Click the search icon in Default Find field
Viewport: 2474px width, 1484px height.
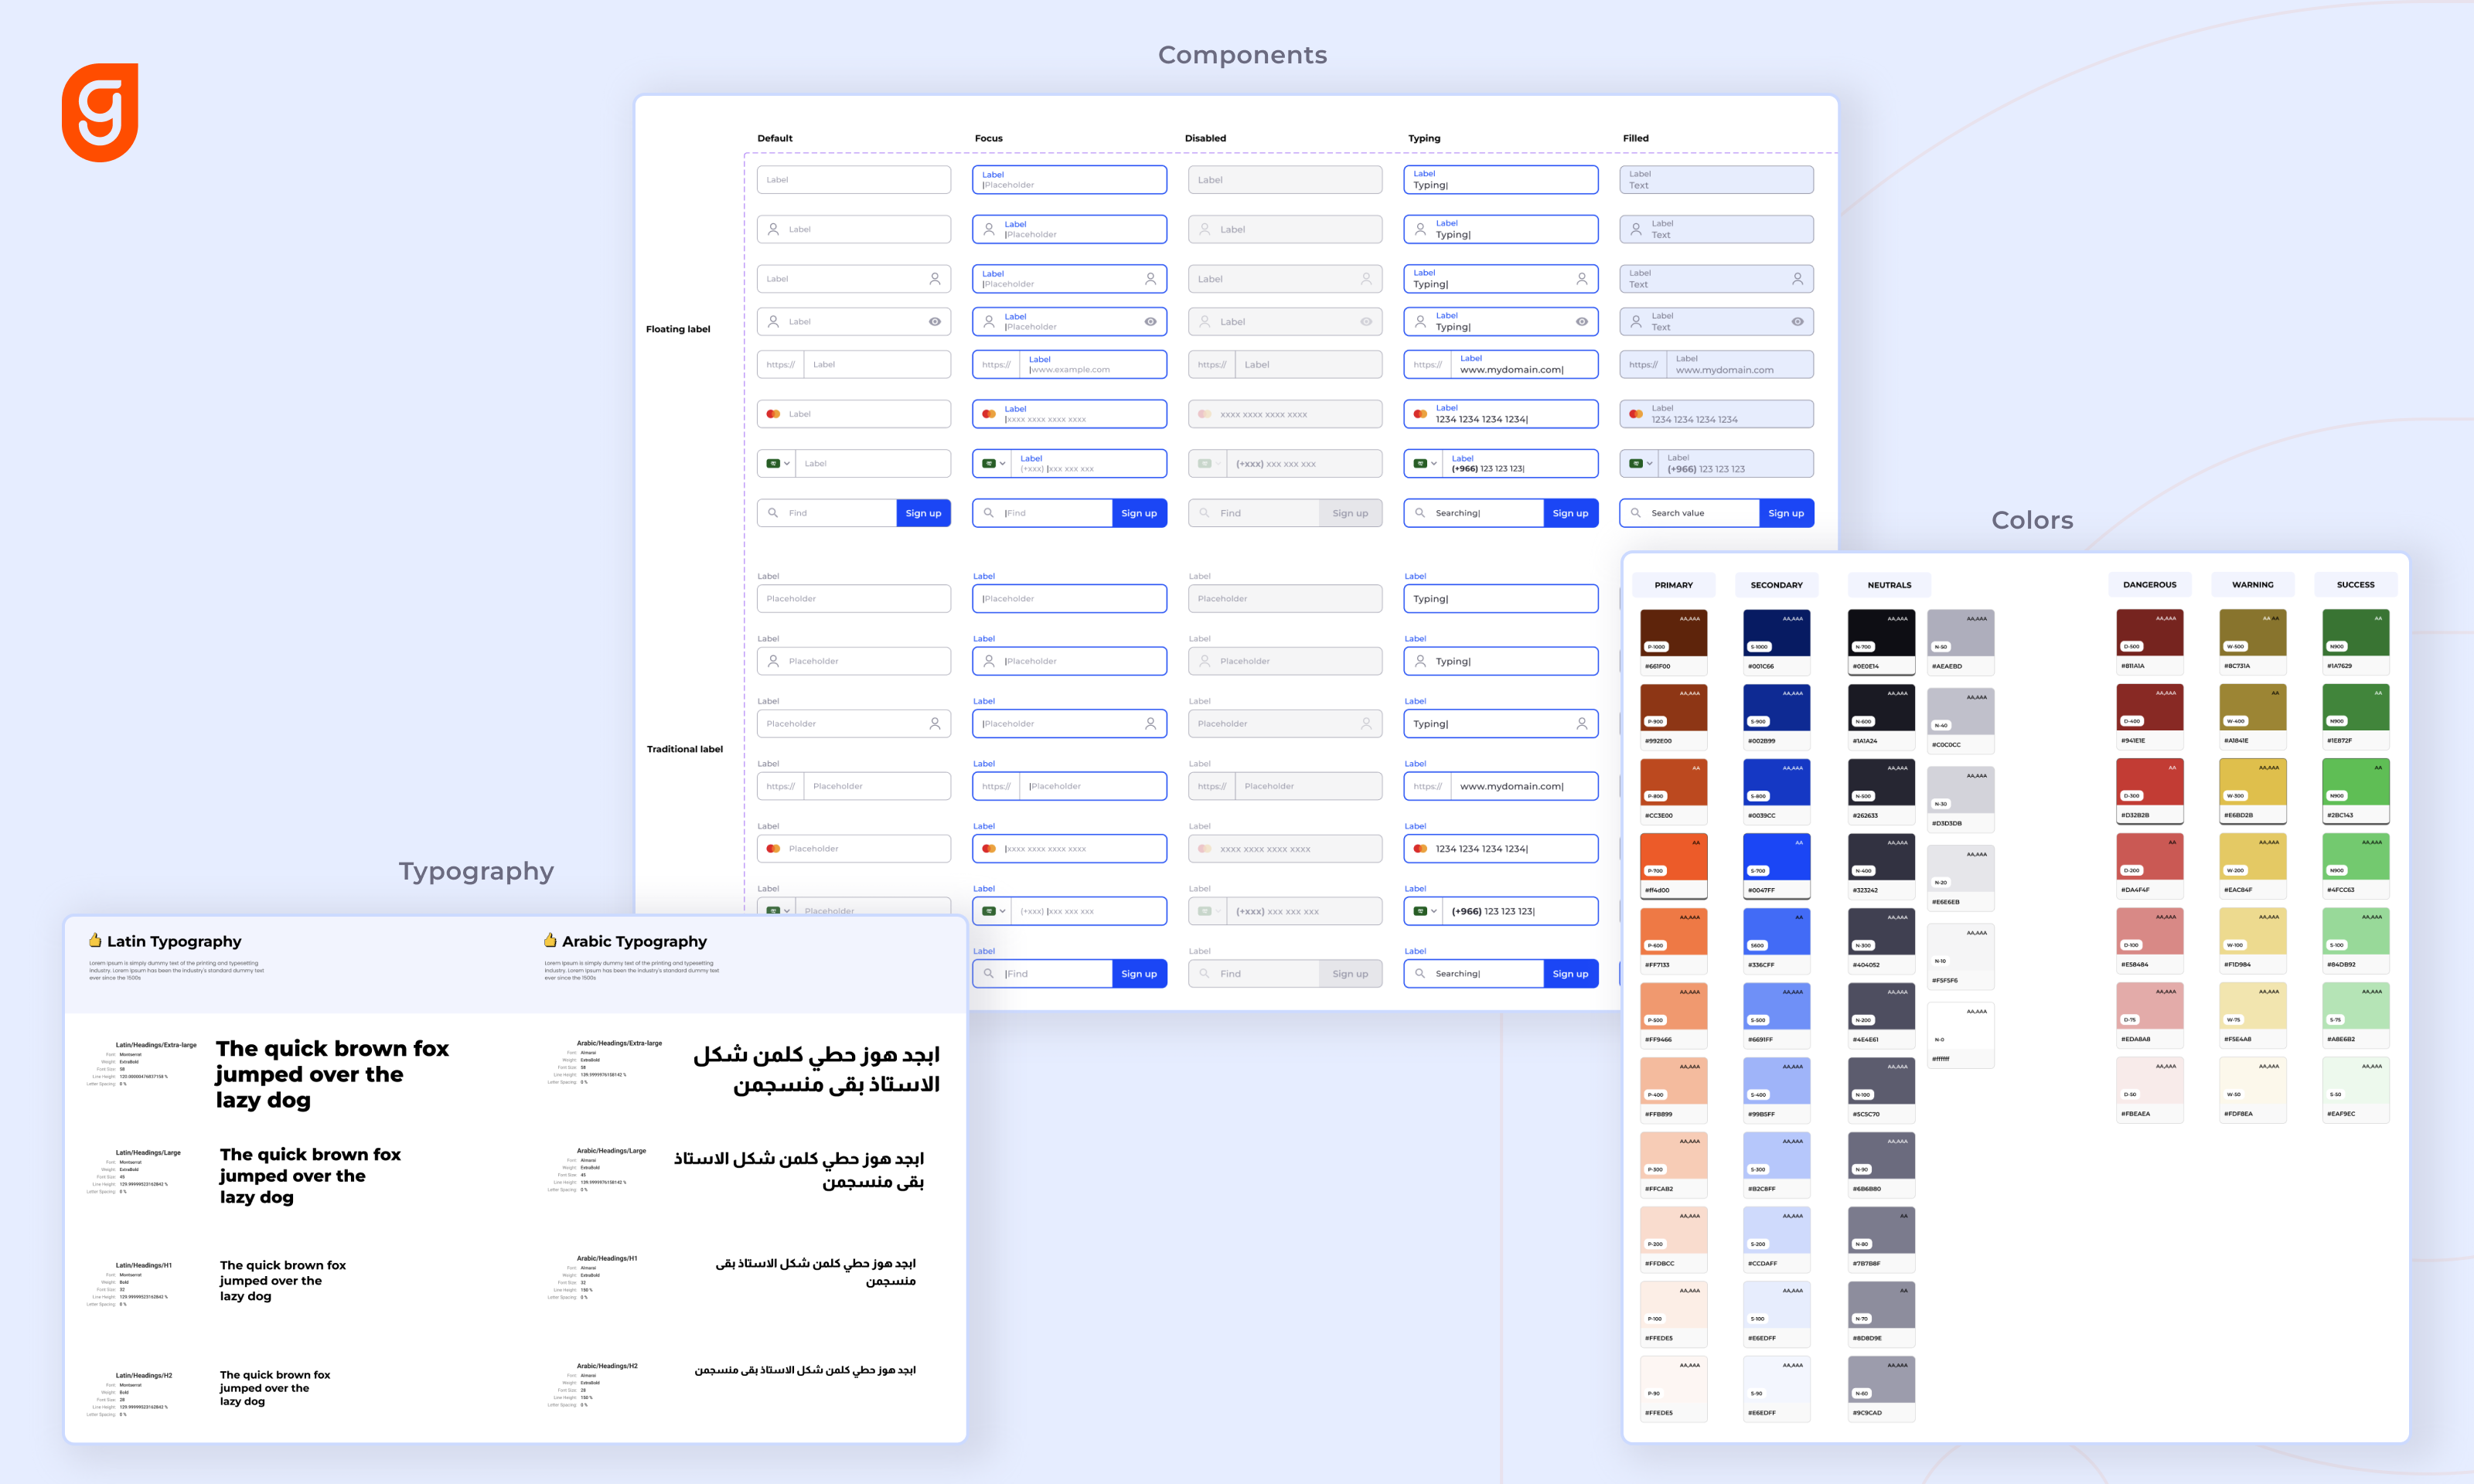(773, 513)
